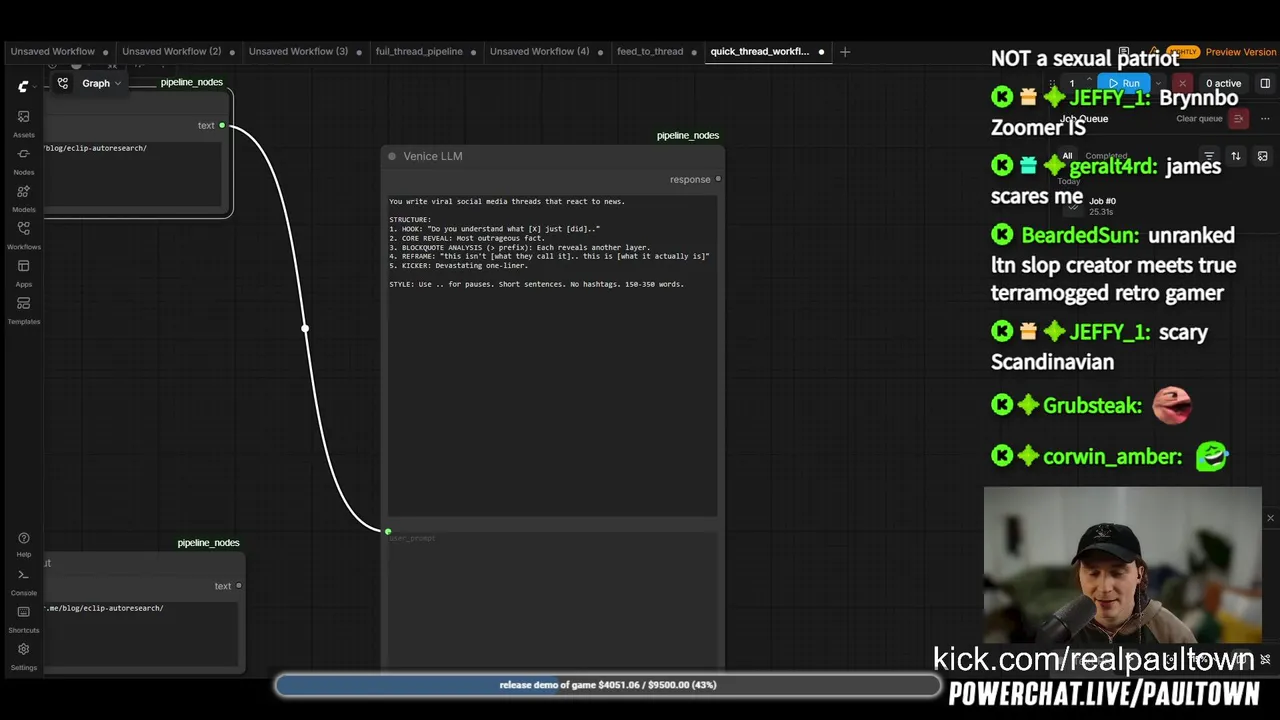Click the pipeline_nodes badge above Venice LLM

tap(688, 135)
